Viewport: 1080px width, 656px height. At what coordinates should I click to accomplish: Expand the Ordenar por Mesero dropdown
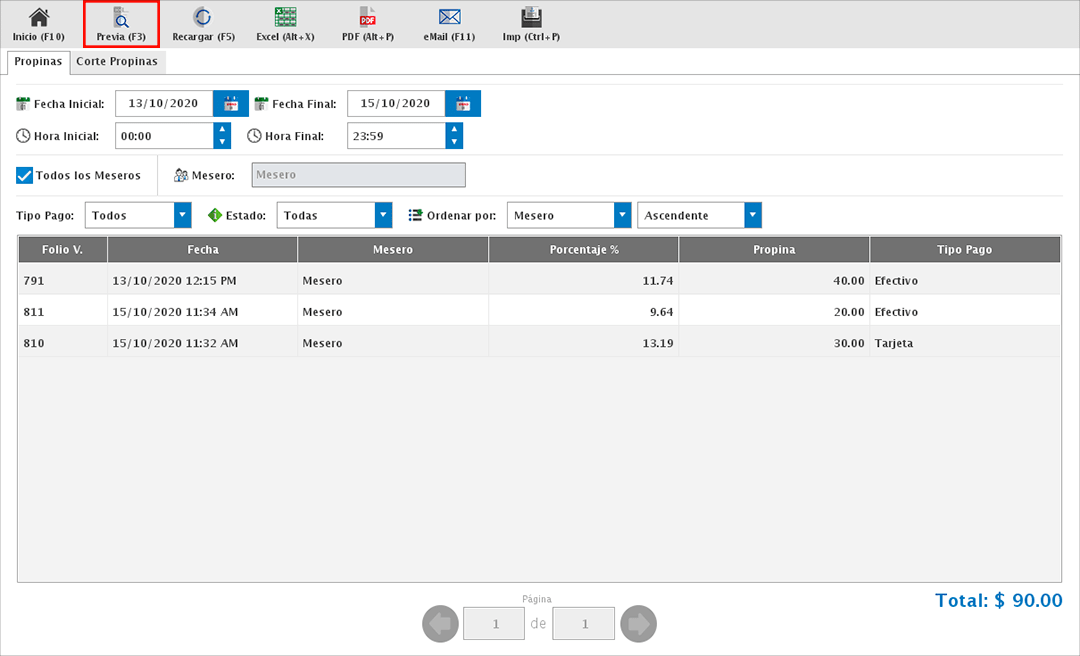click(x=623, y=215)
